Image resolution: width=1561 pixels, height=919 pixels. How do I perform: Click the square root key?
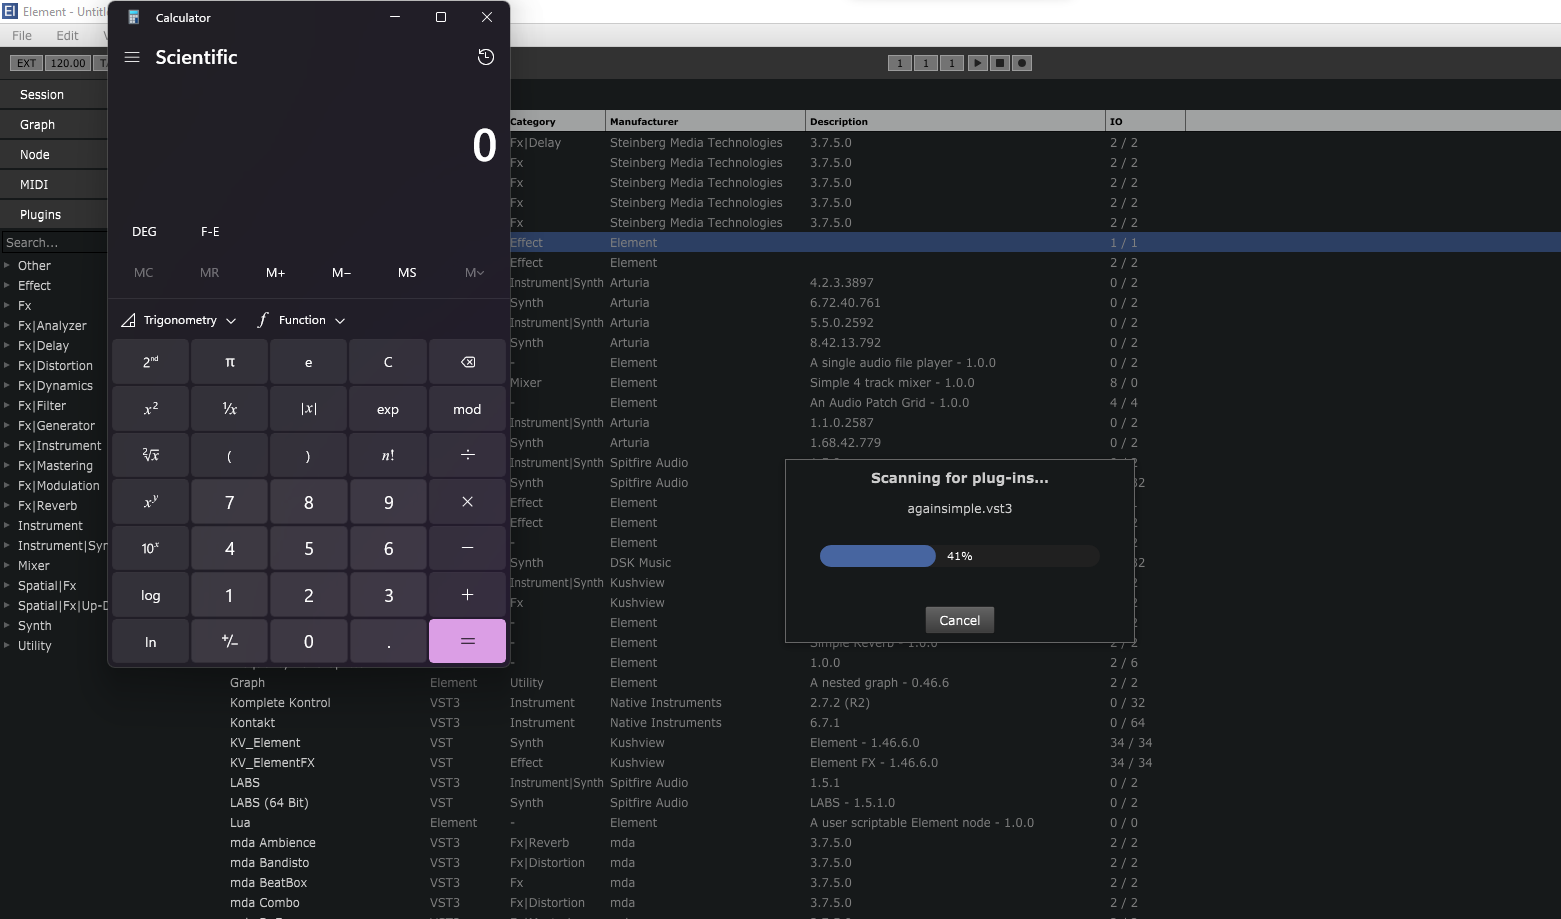150,455
